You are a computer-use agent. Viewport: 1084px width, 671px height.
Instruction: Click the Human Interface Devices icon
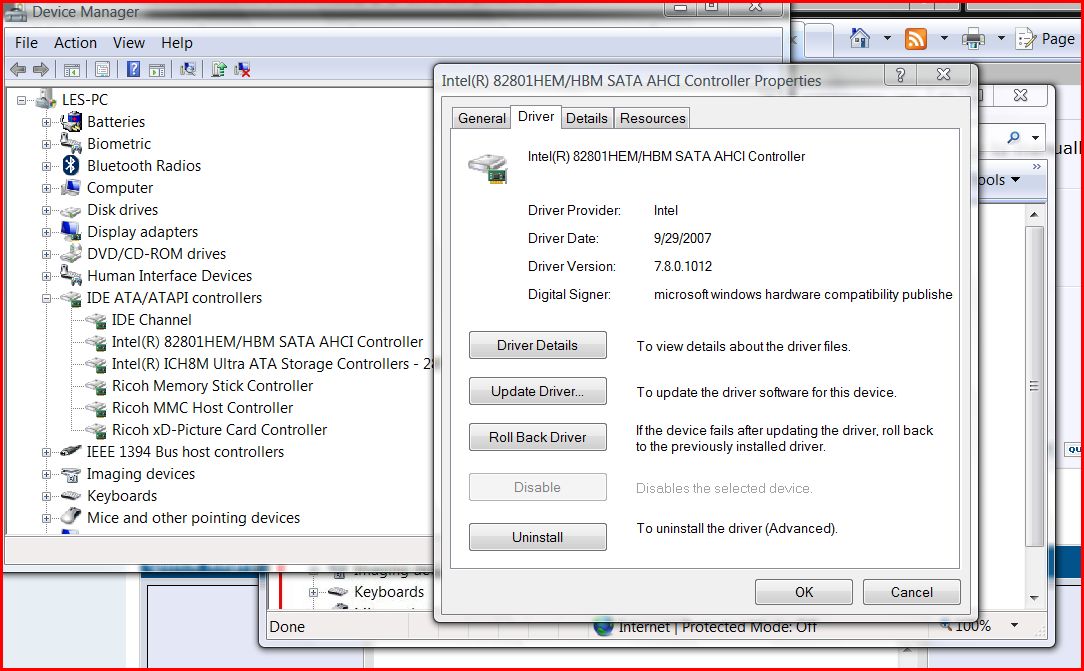(x=71, y=276)
